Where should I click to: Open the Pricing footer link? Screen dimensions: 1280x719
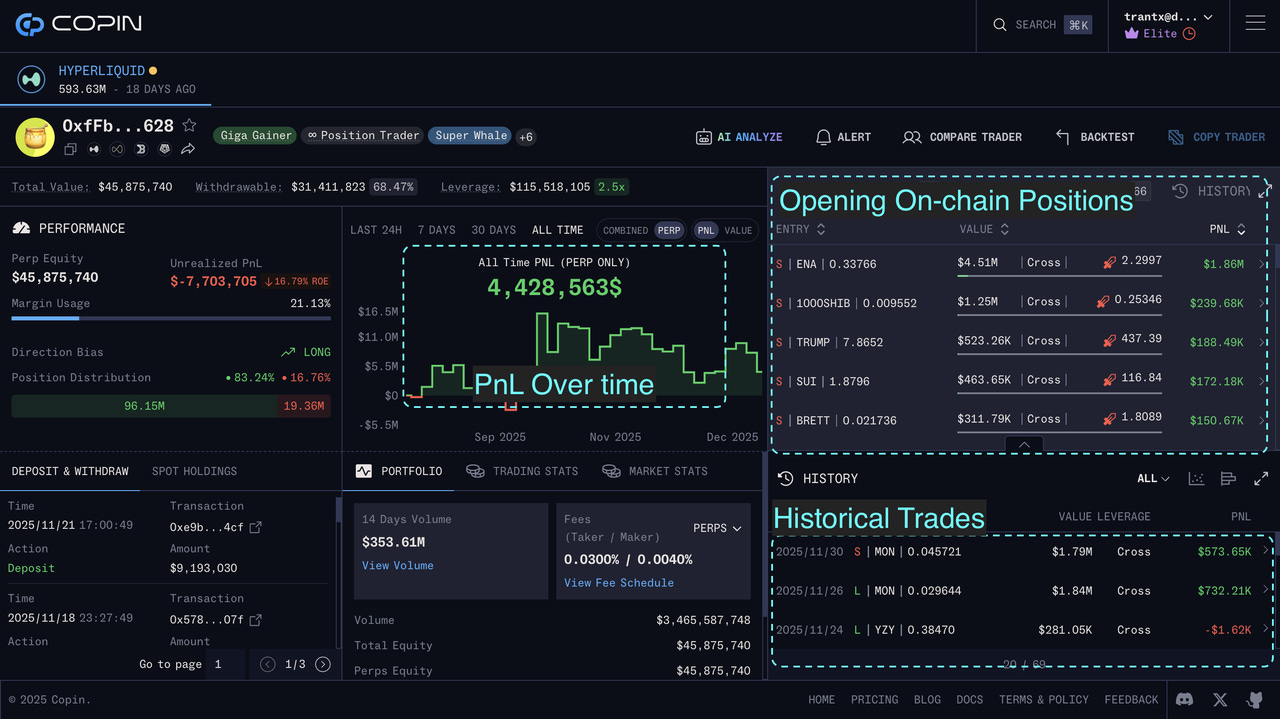(874, 700)
